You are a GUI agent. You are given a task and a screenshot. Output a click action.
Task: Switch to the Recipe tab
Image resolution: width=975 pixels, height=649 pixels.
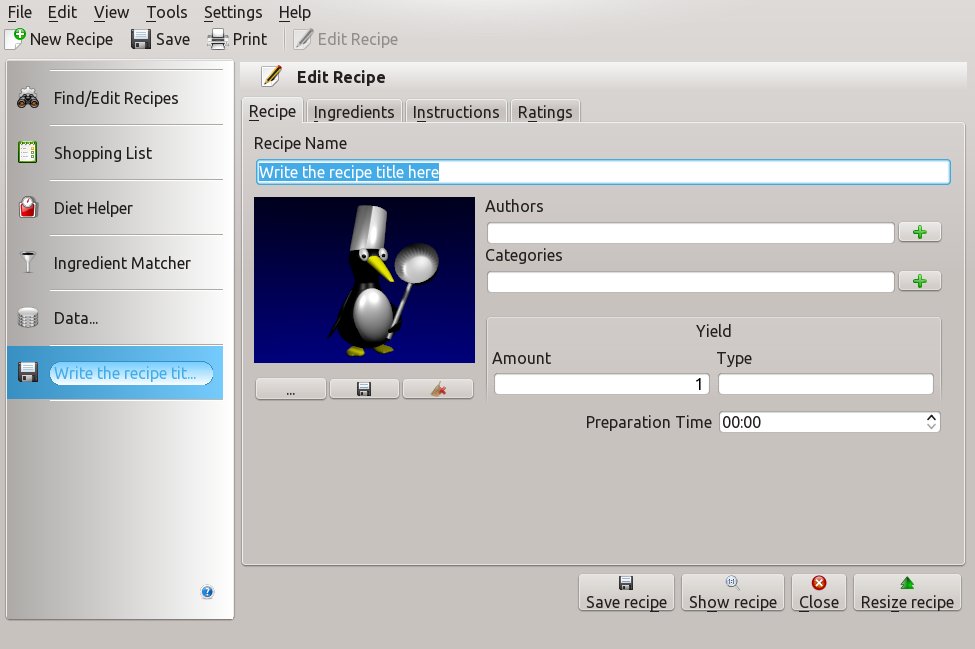click(272, 111)
